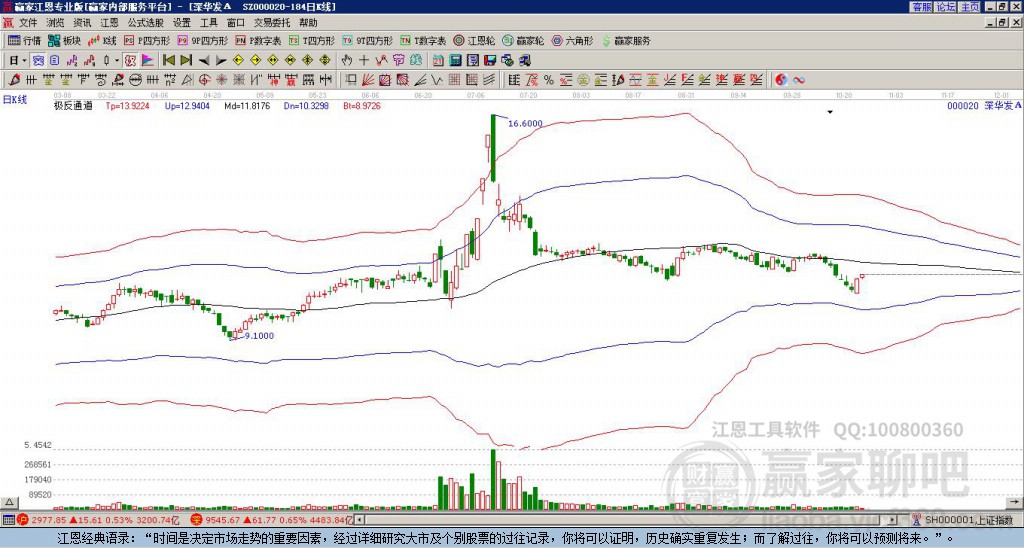Click the black right arrow icon
This screenshot has height=548, width=1024.
pyautogui.click(x=221, y=61)
